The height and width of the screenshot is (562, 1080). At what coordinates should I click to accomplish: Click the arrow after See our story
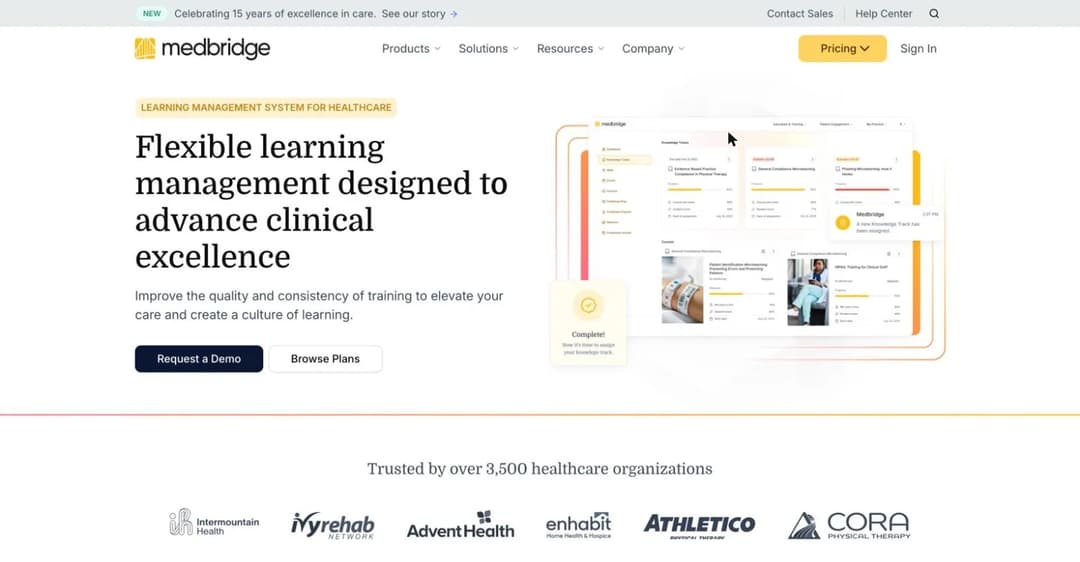tap(454, 14)
